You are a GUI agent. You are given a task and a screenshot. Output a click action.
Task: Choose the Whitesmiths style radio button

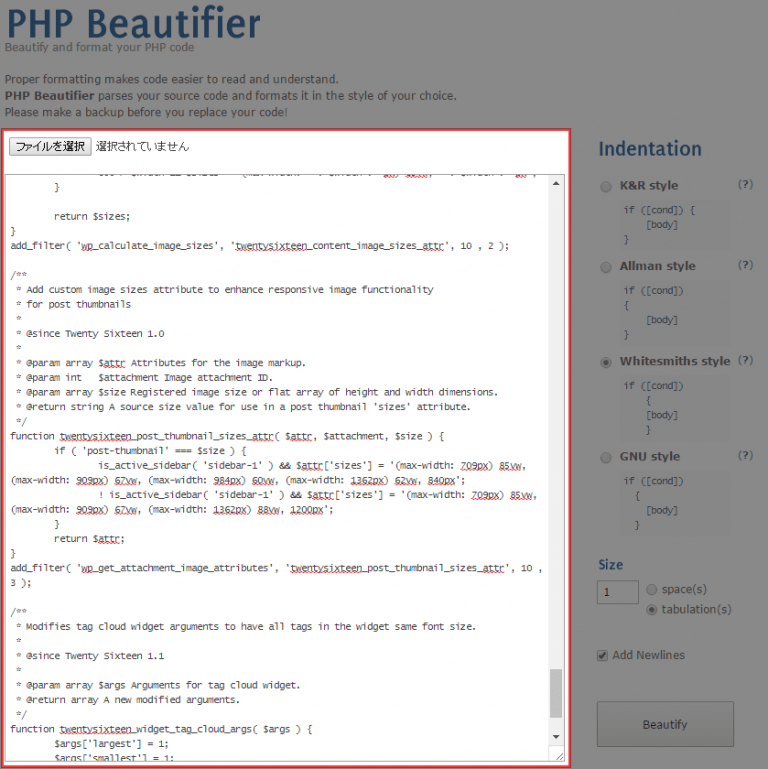(606, 362)
